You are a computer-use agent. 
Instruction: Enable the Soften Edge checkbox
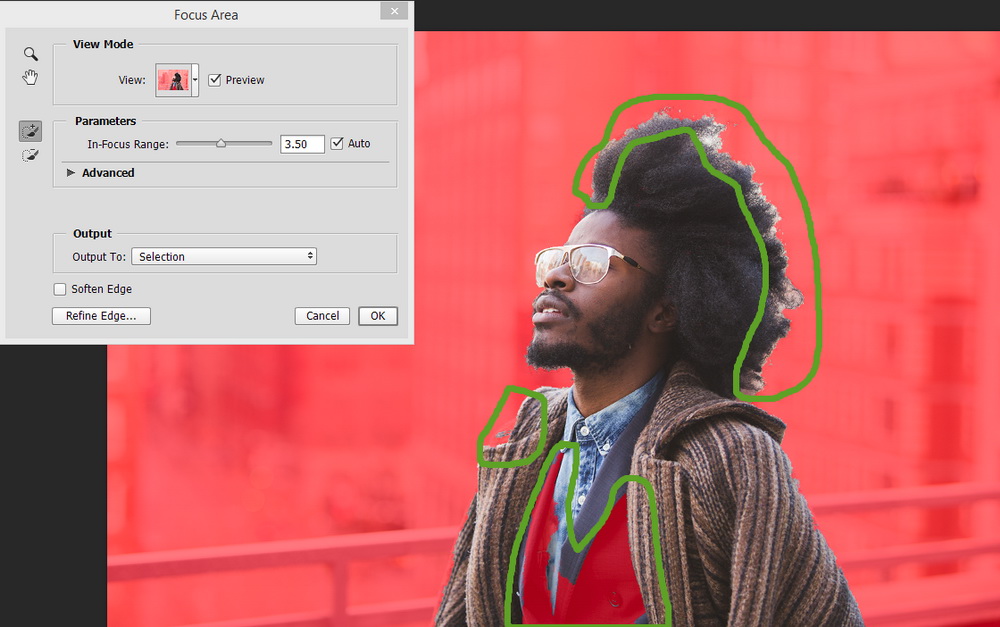tap(60, 289)
